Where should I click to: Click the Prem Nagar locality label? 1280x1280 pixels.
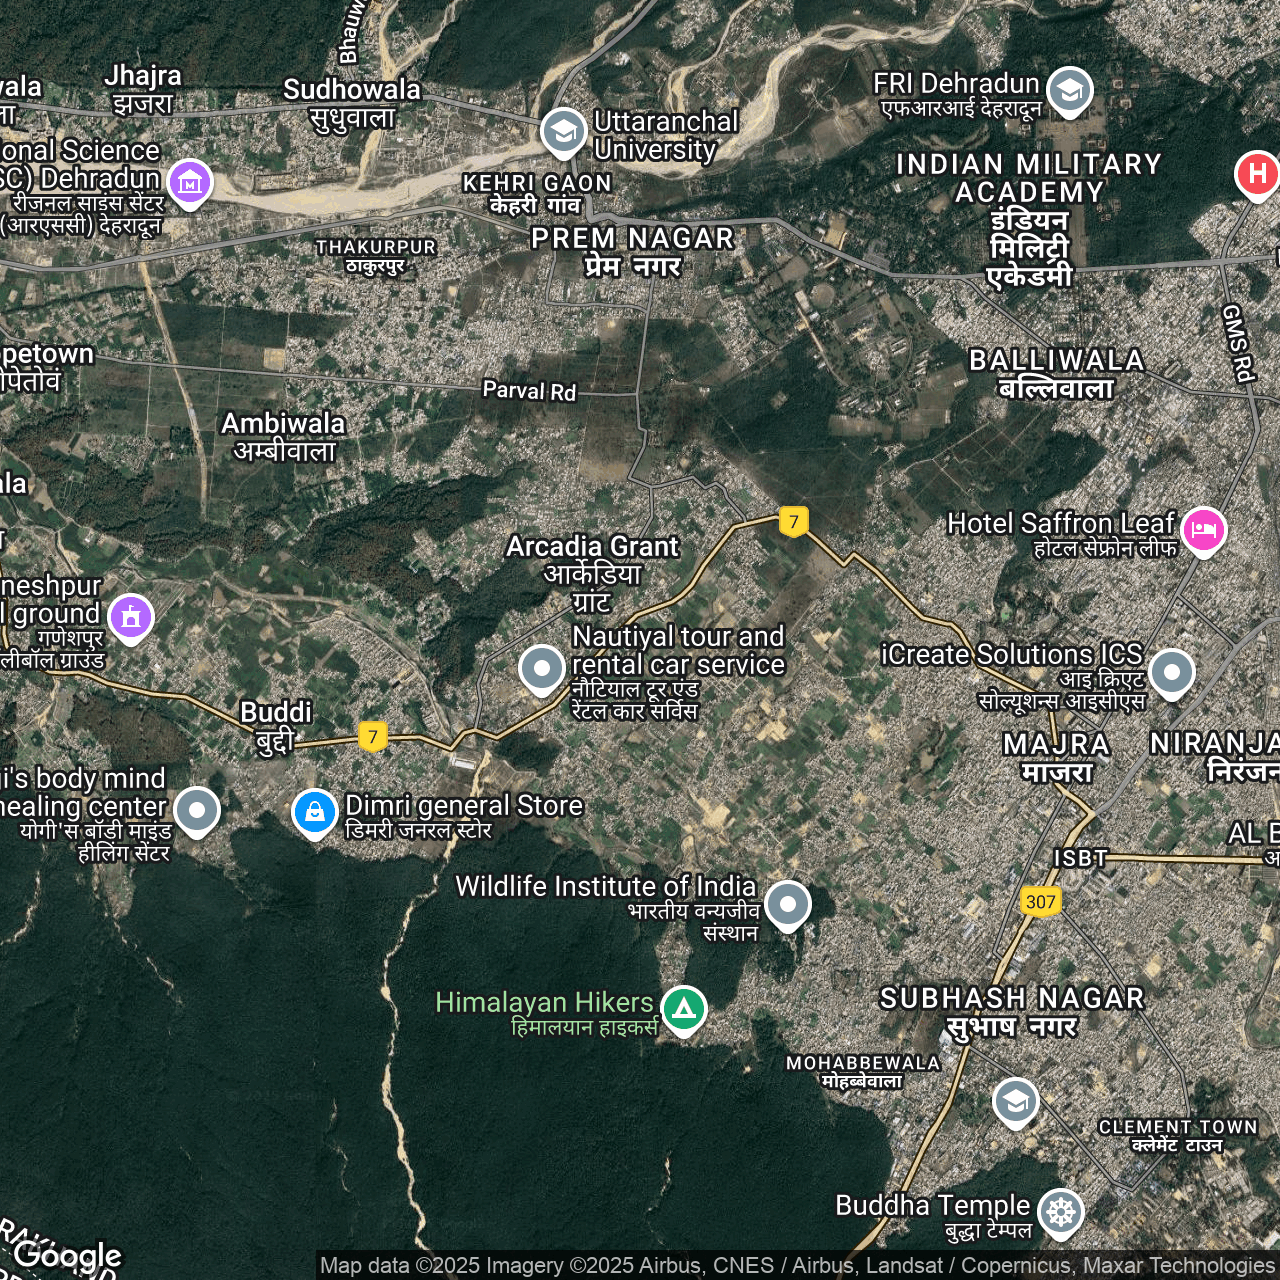[x=632, y=252]
